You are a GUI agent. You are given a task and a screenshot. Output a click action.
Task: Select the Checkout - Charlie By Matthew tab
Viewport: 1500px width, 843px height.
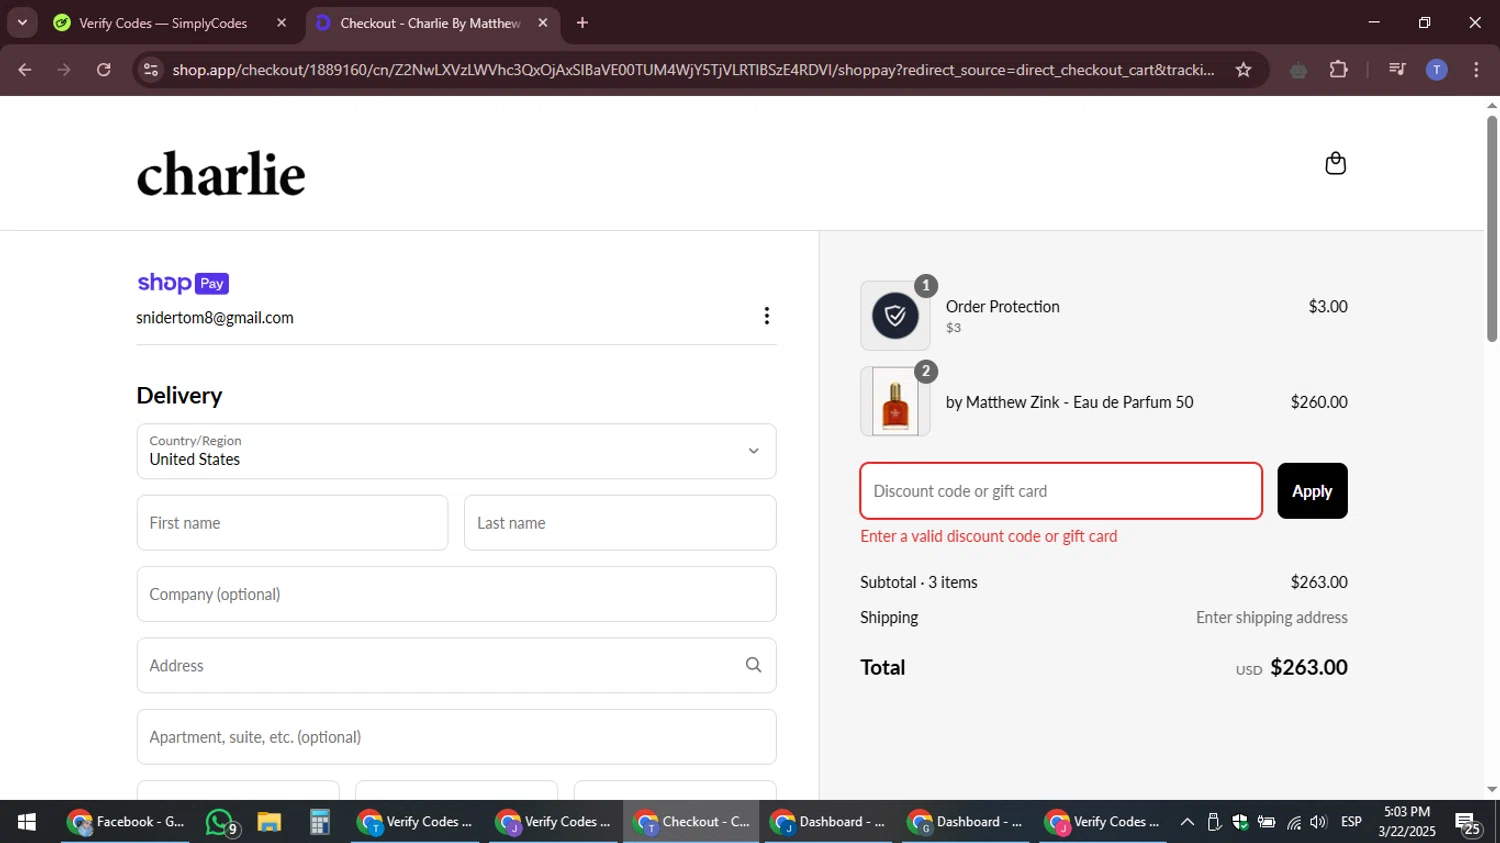pos(430,23)
